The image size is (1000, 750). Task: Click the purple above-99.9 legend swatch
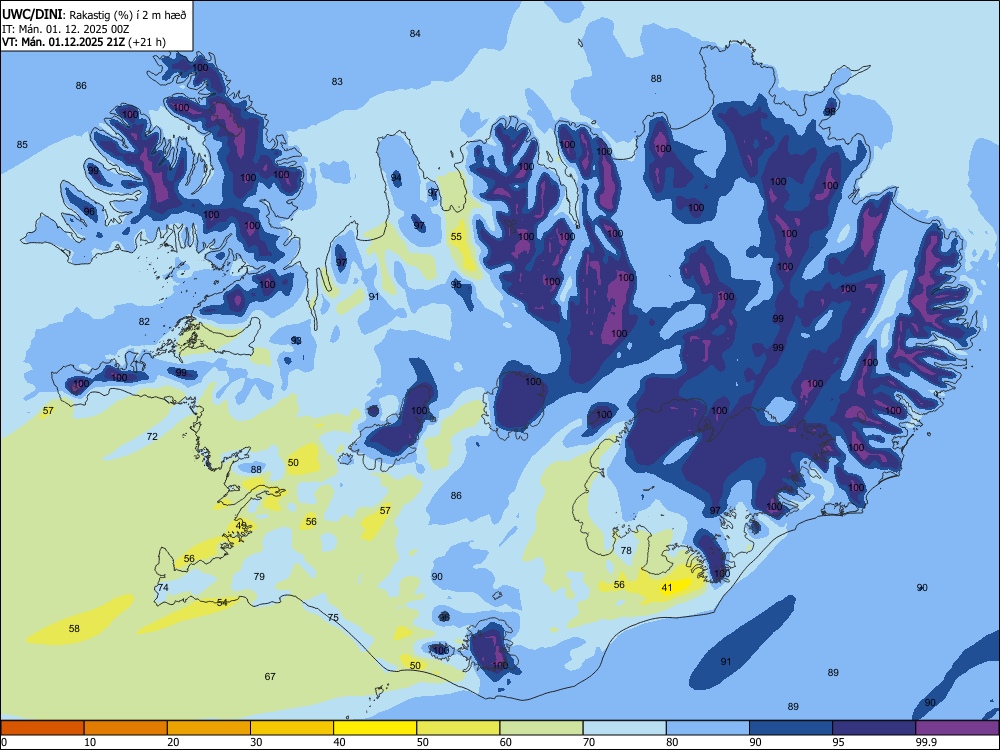[957, 728]
